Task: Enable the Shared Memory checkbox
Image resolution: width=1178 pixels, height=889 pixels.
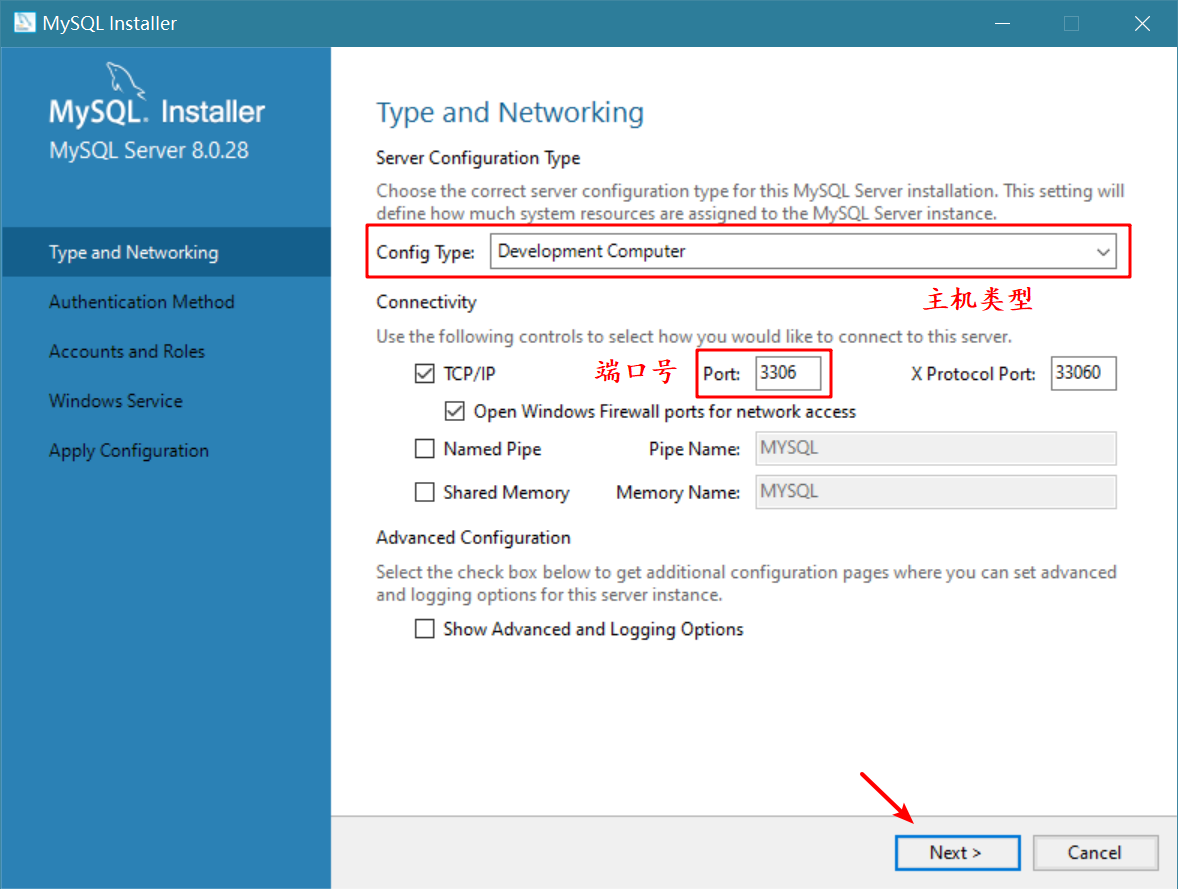Action: (424, 492)
